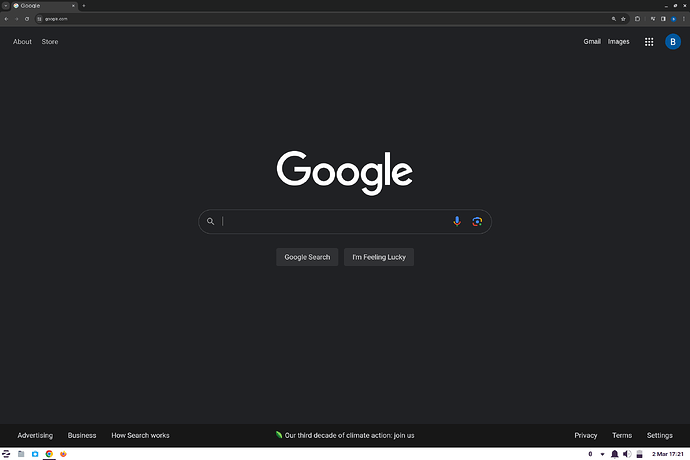Close the Google tab

point(73,6)
